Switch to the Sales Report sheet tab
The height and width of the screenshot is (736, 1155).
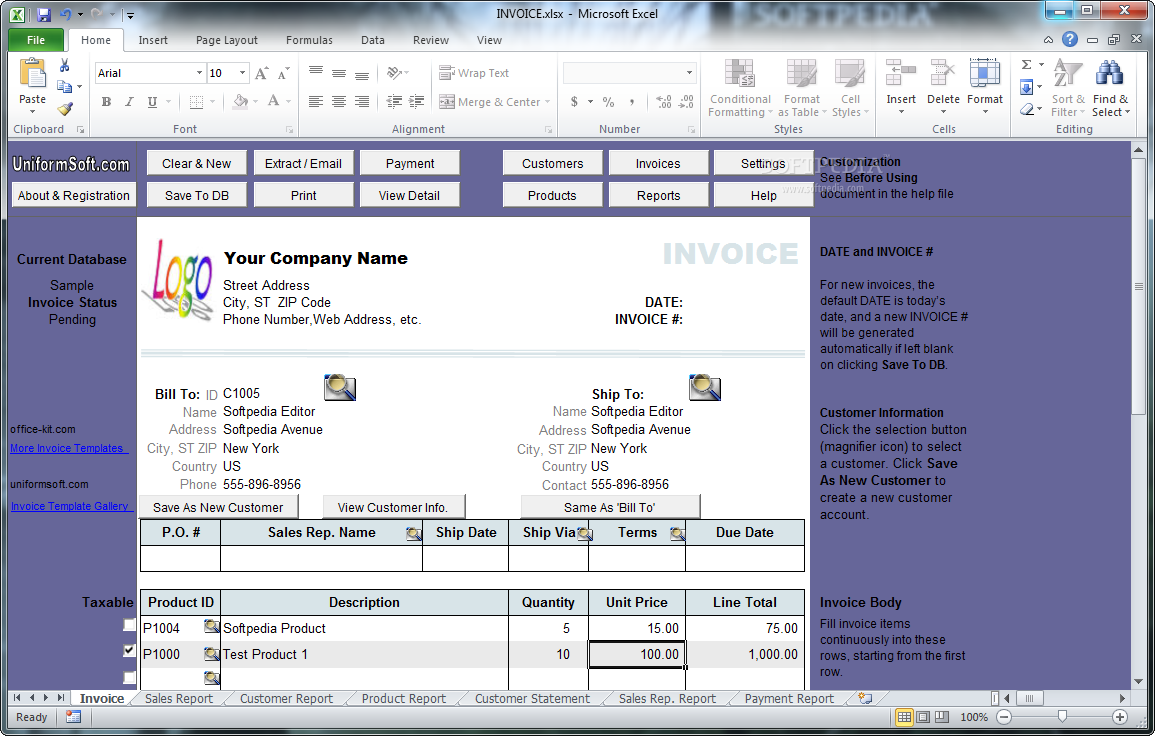(x=178, y=698)
